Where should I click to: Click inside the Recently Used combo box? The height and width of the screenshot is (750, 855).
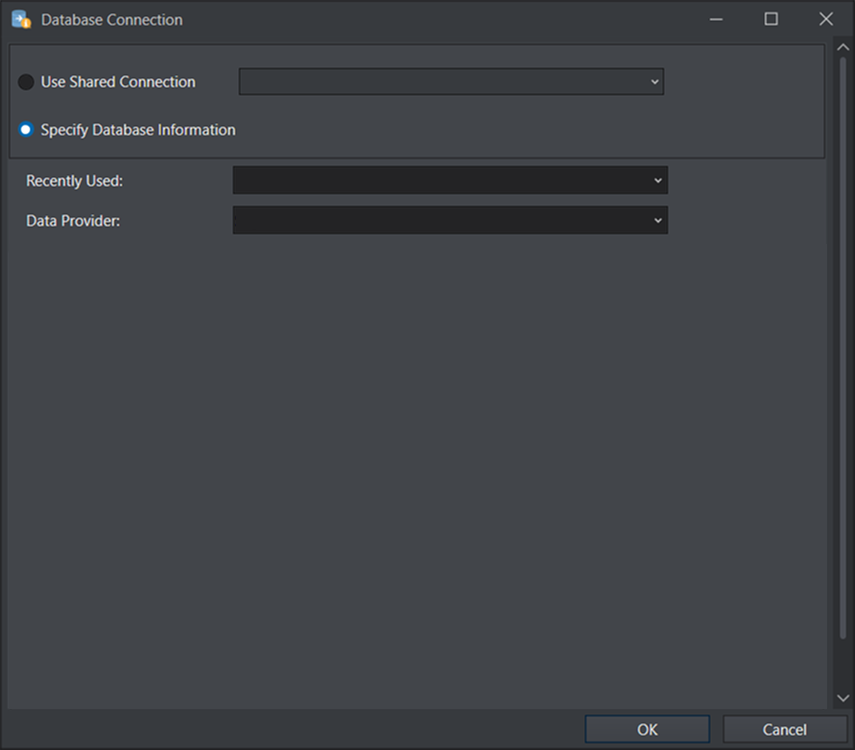coord(440,180)
